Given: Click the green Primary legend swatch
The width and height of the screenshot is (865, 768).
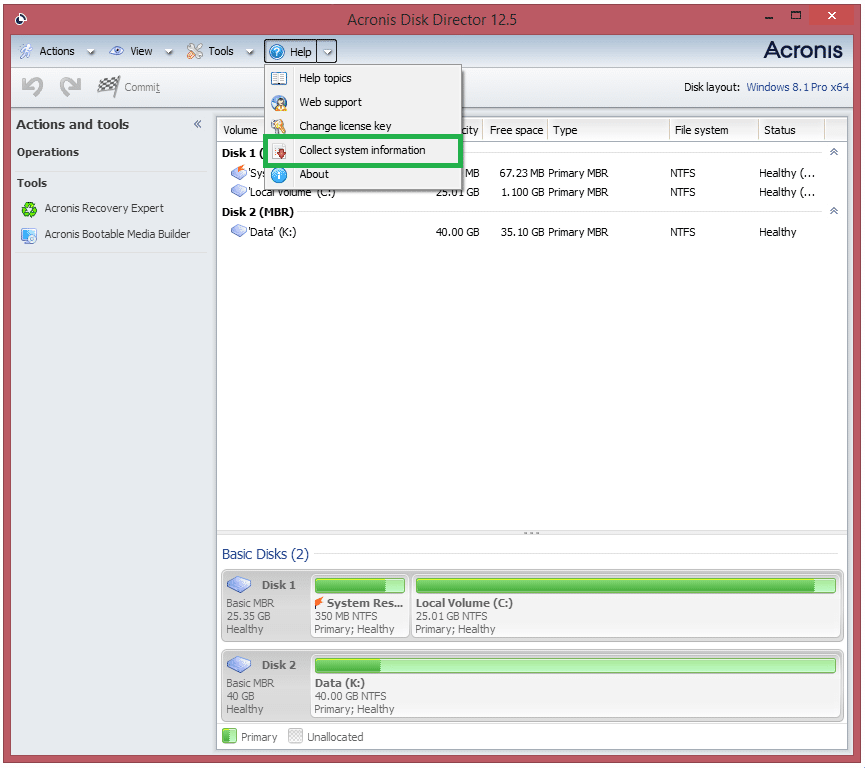Looking at the screenshot, I should click(229, 736).
